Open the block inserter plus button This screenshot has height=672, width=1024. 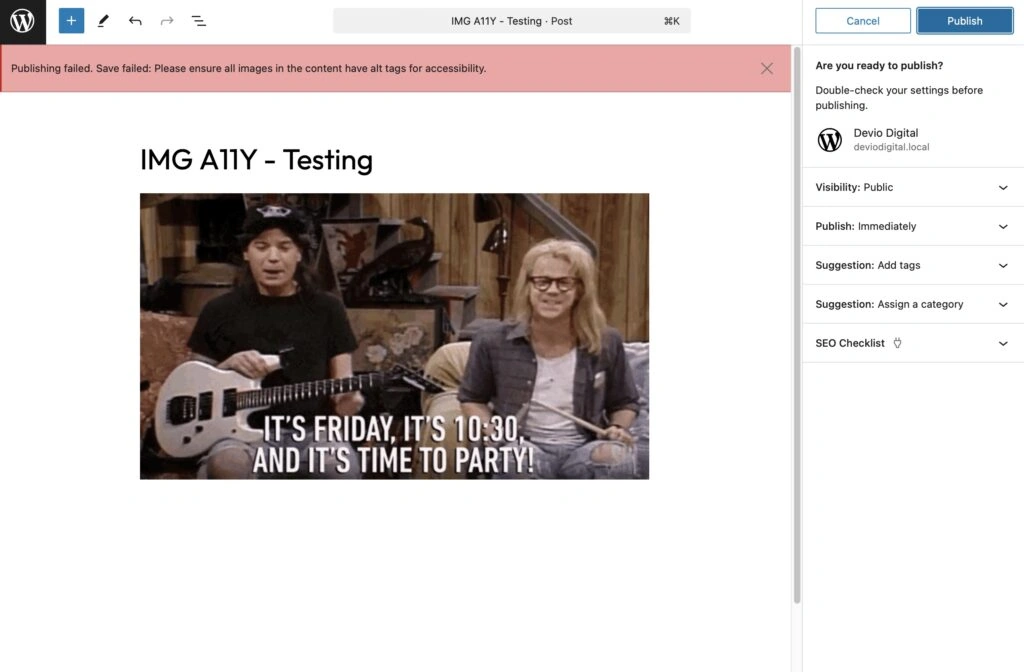71,21
